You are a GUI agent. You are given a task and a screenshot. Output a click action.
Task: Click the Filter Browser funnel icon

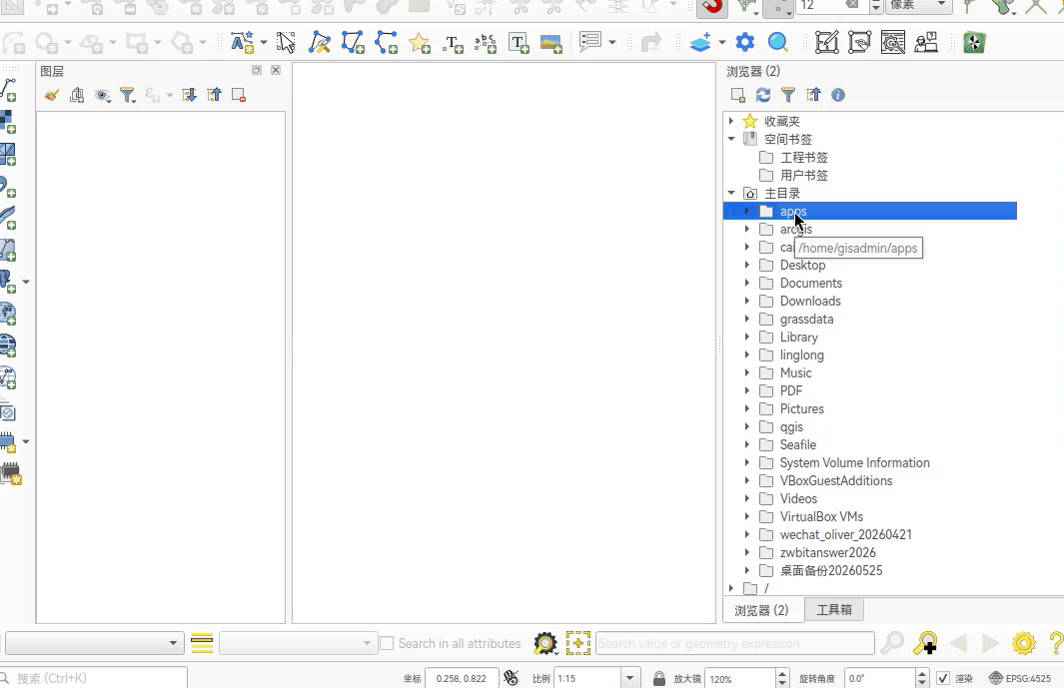788,95
